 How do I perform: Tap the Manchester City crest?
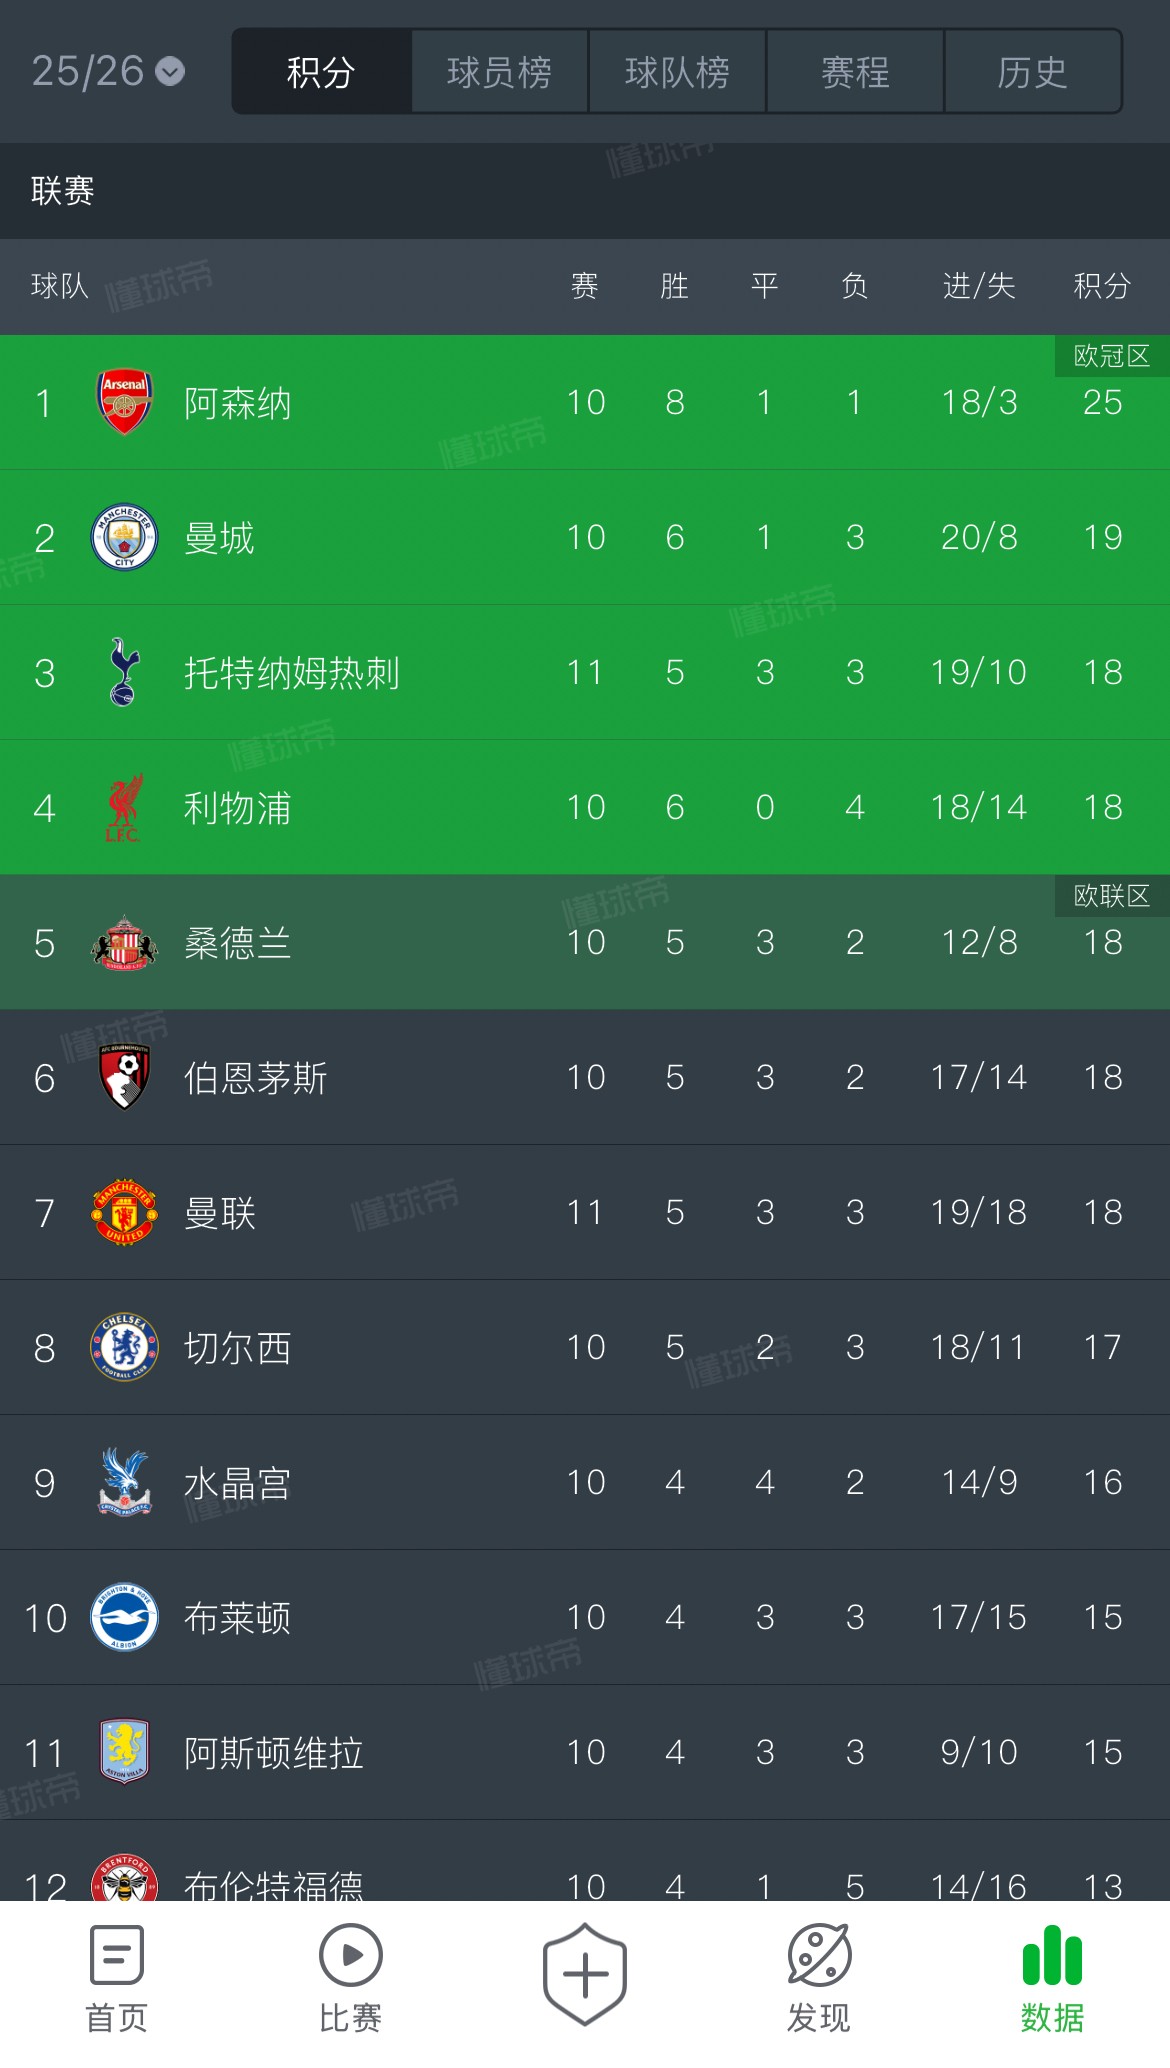(x=124, y=537)
